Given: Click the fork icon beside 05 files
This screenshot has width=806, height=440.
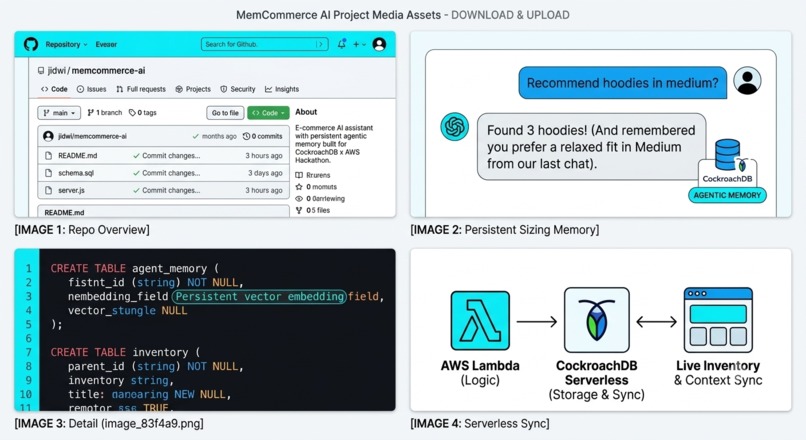Looking at the screenshot, I should [x=299, y=210].
